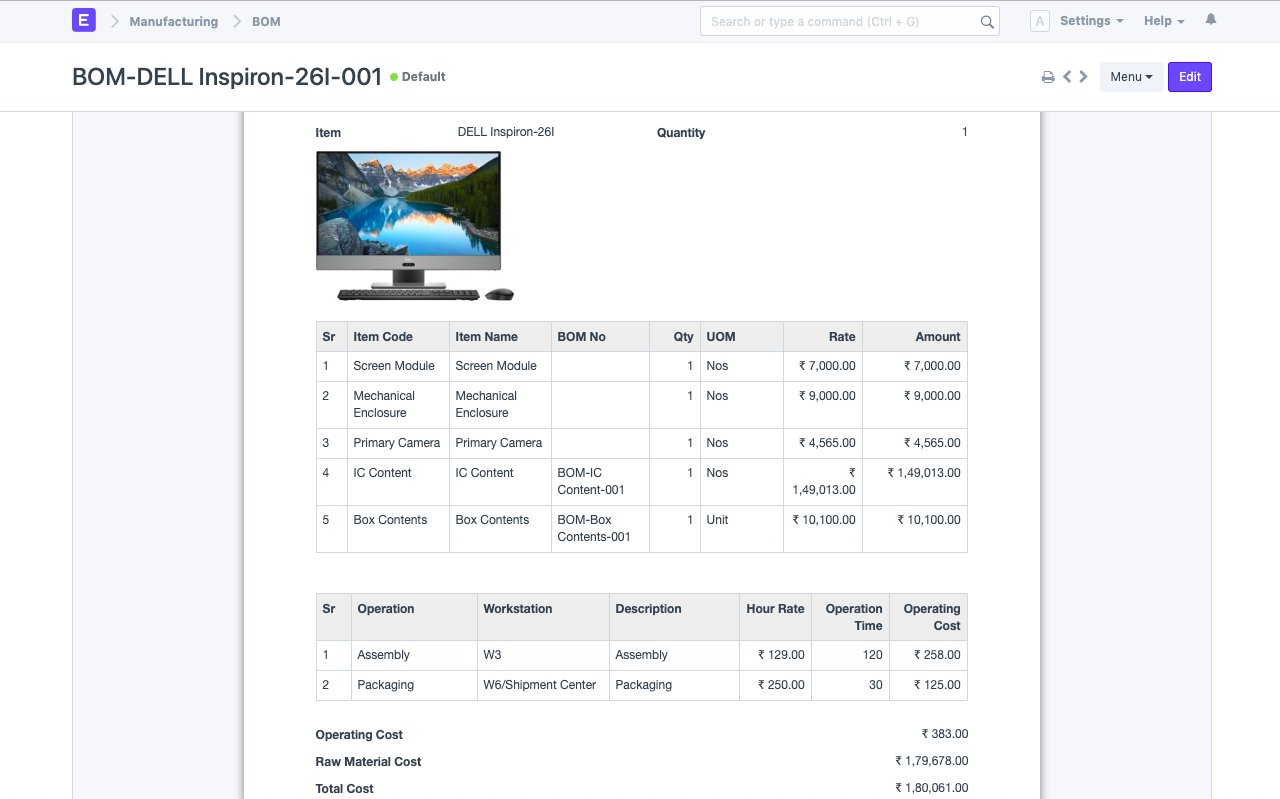Click BOM-IC Content-001 cell in table
This screenshot has width=1280, height=799.
point(592,481)
